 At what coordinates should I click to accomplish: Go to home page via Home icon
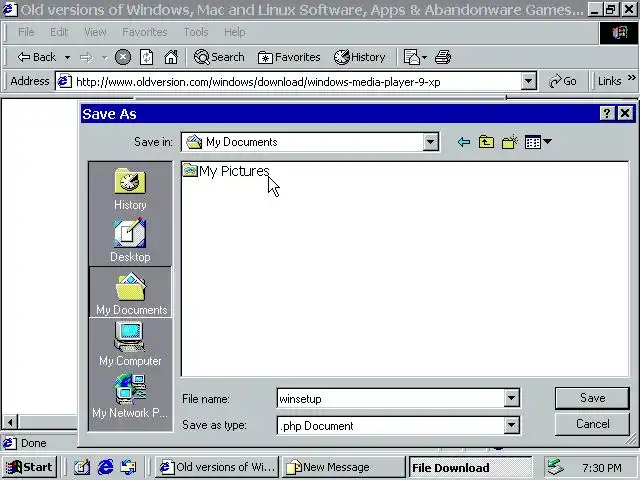171,57
